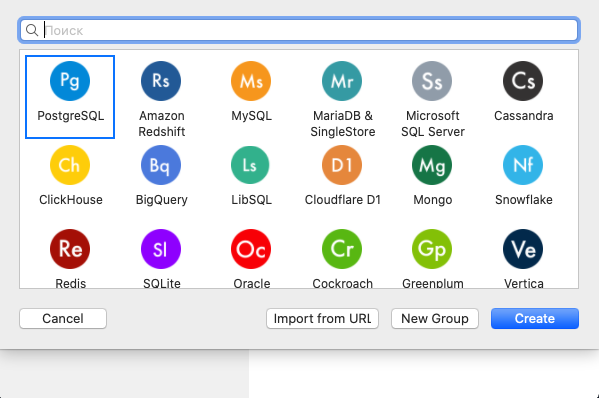This screenshot has width=599, height=398.
Task: Pick the MySQL Ms icon
Action: pyautogui.click(x=251, y=81)
